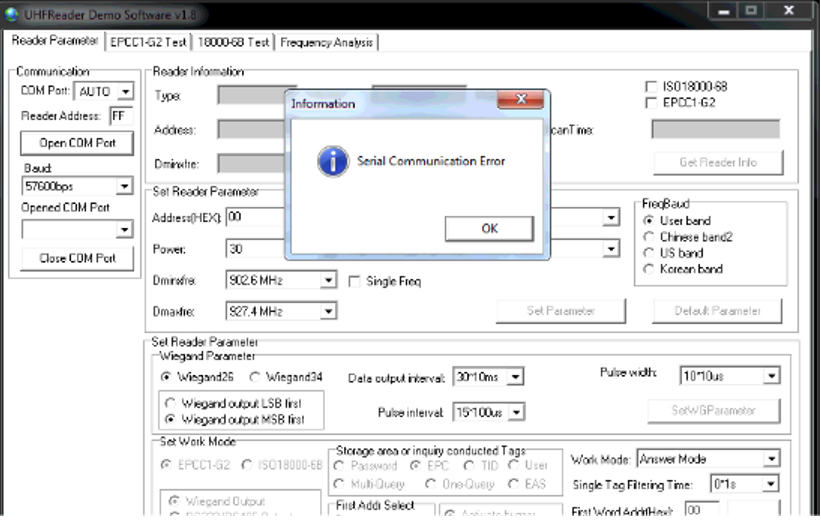Viewport: 821px width, 521px height.
Task: Click OK in the Information dialog
Action: click(489, 228)
